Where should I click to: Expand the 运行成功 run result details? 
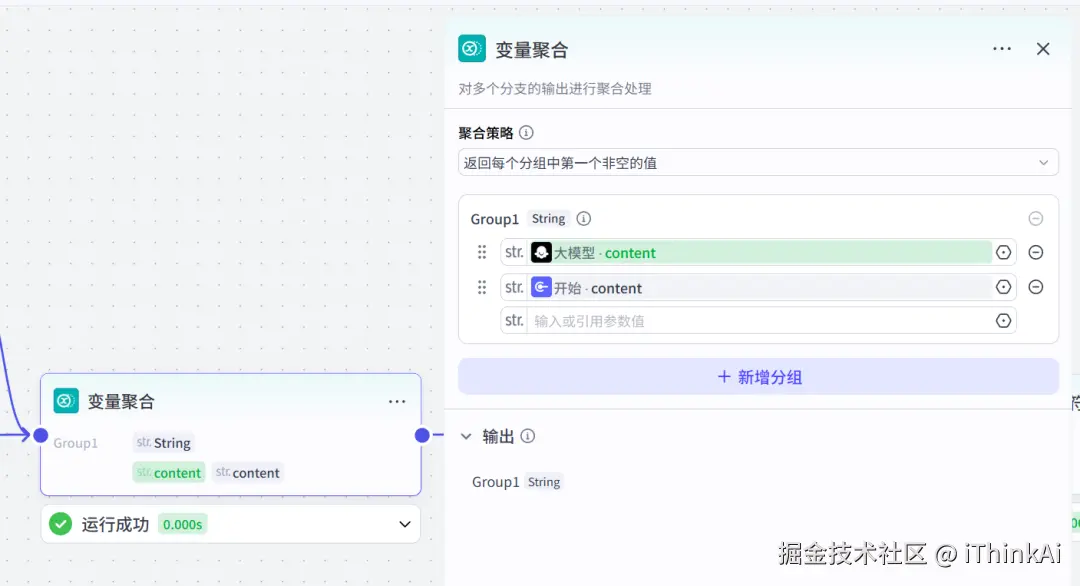[x=404, y=523]
